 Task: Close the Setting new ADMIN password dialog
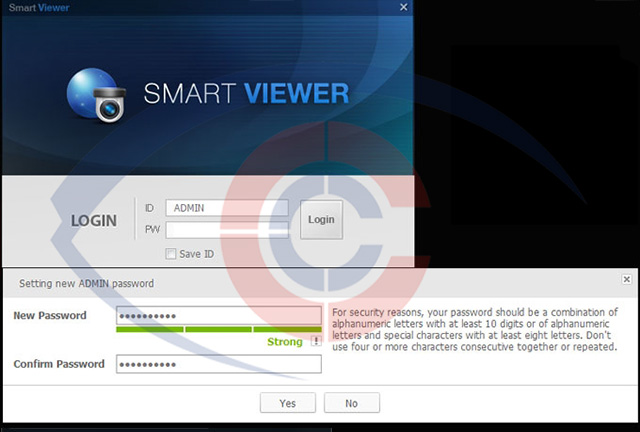pyautogui.click(x=627, y=279)
